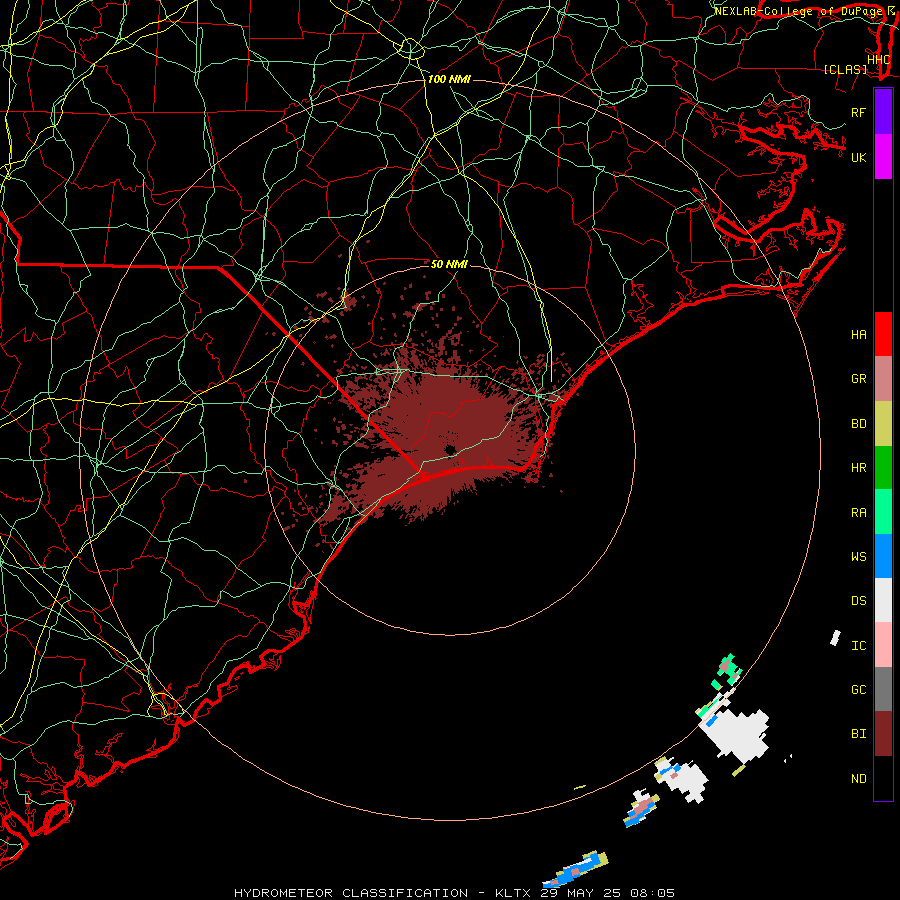Pick the dark green HR legend swatch
Viewport: 900px width, 900px height.
(x=883, y=468)
